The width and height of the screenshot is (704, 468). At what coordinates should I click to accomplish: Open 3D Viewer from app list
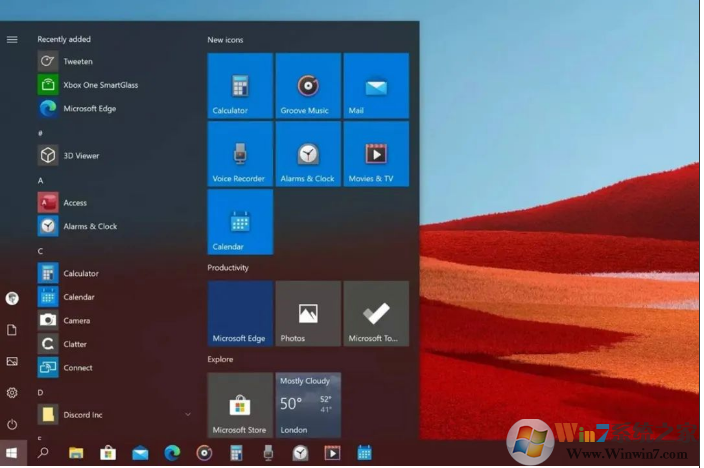tap(80, 156)
